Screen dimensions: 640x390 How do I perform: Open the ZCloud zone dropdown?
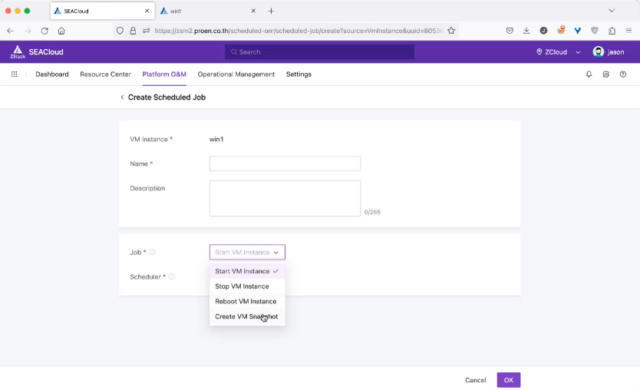[558, 52]
